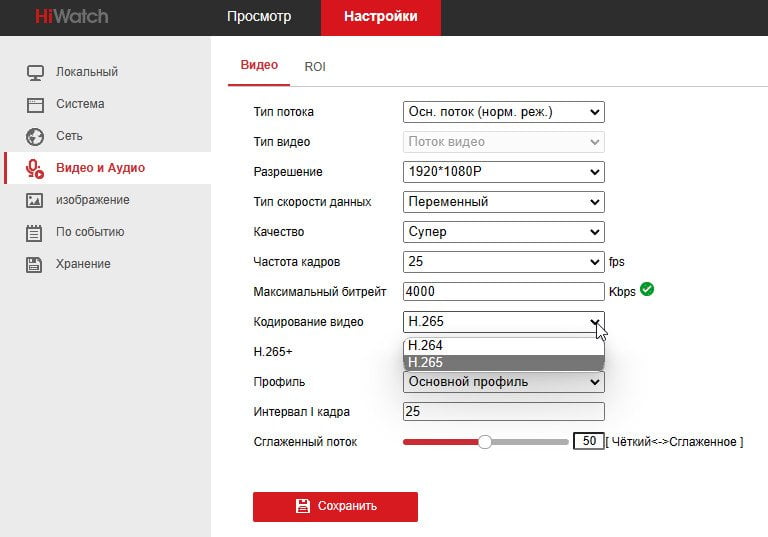Click the Kbps unit label

pyautogui.click(x=622, y=292)
